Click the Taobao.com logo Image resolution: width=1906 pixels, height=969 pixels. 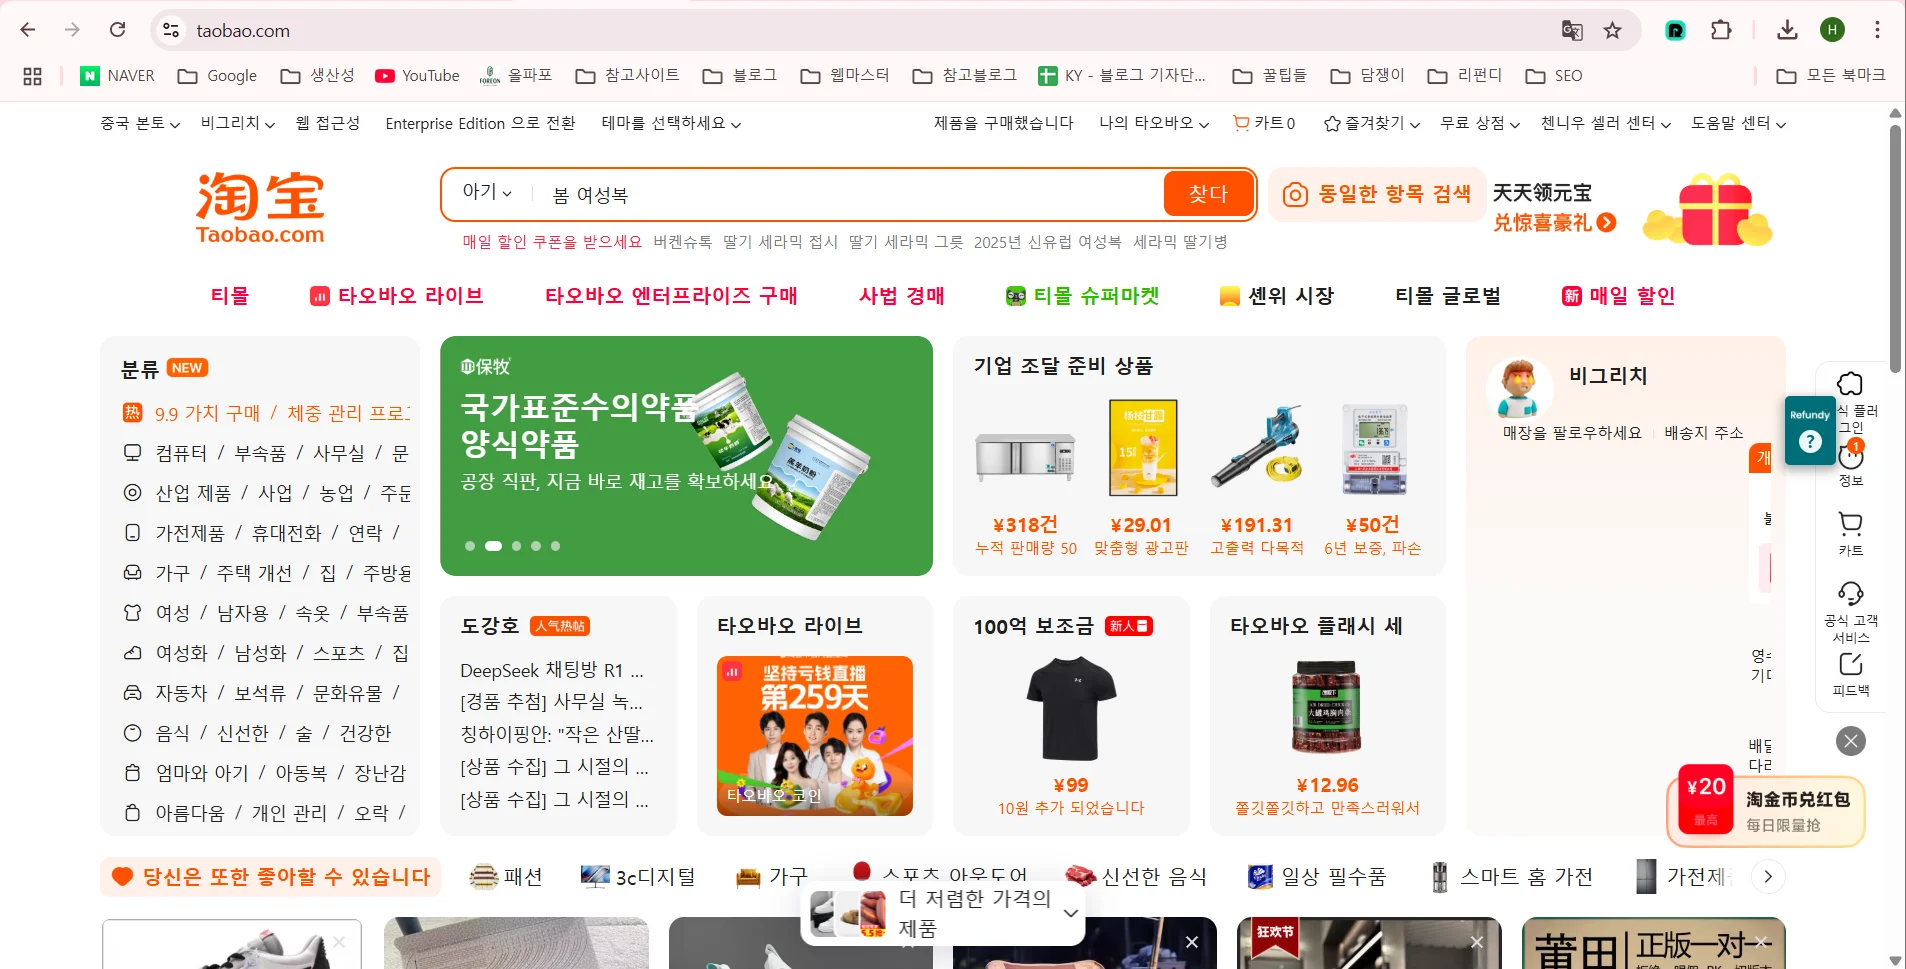(260, 208)
